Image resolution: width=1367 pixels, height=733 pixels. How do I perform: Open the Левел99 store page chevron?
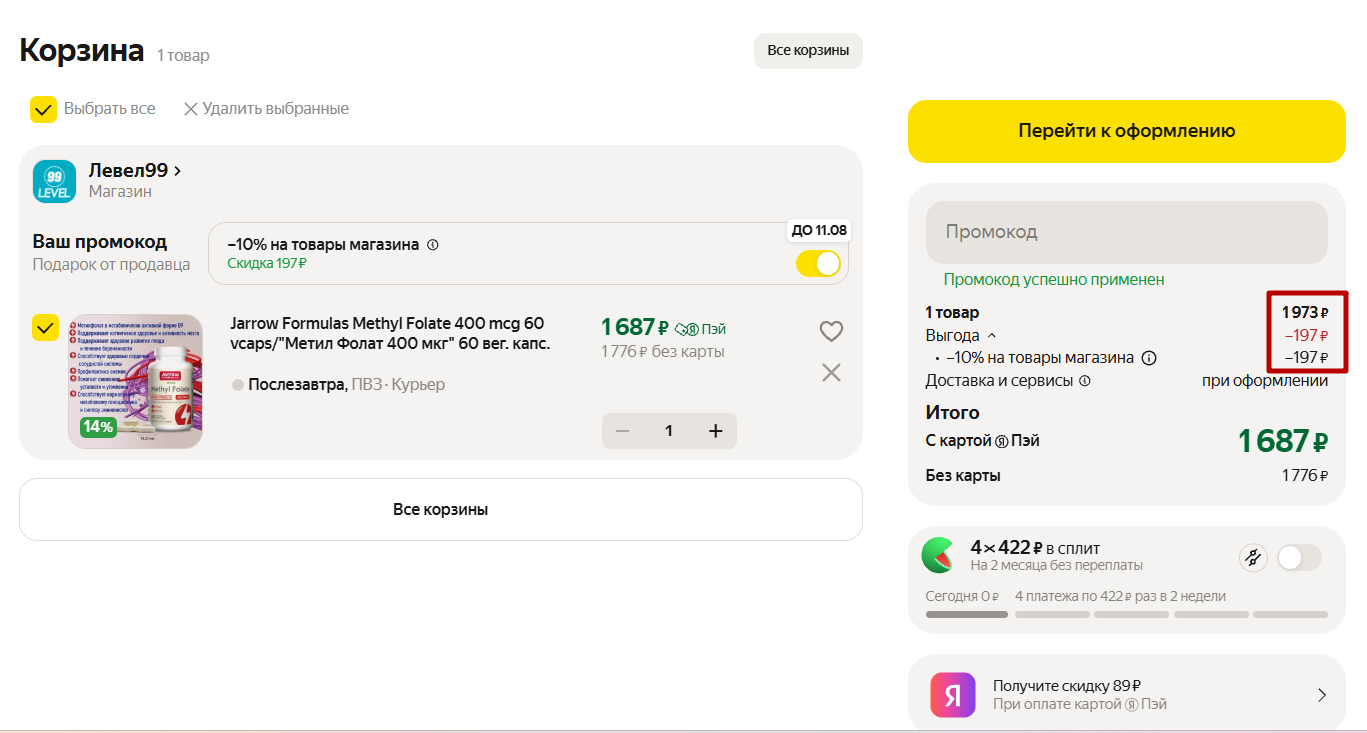(178, 171)
